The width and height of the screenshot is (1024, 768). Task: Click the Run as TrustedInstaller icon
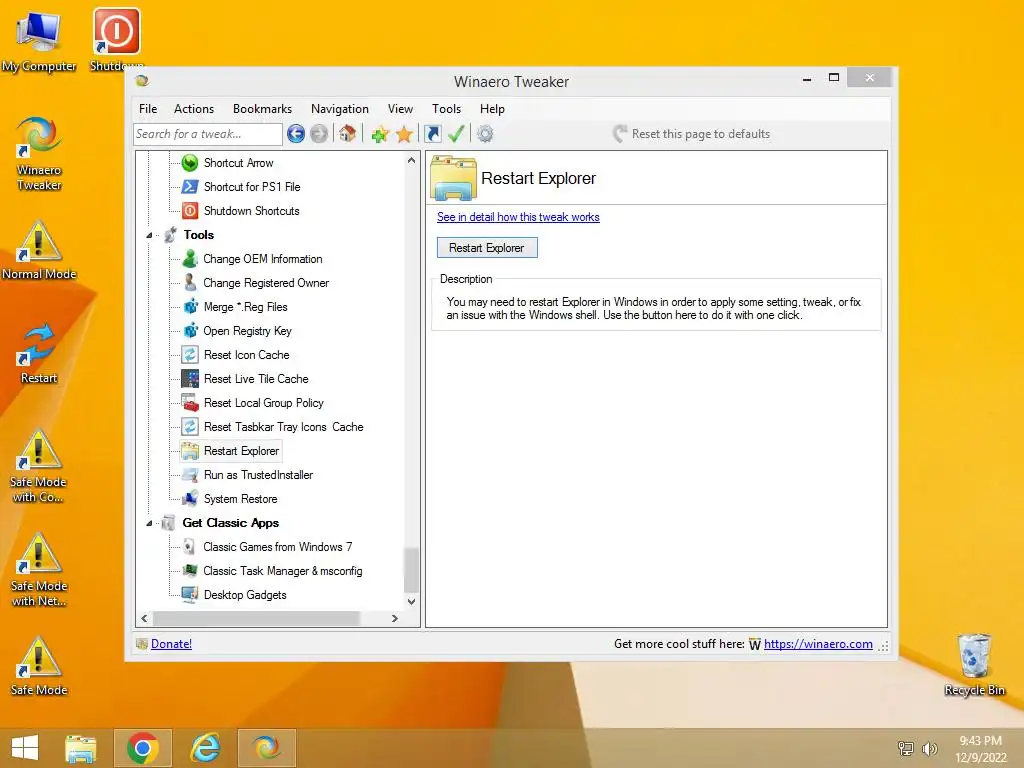coord(189,475)
